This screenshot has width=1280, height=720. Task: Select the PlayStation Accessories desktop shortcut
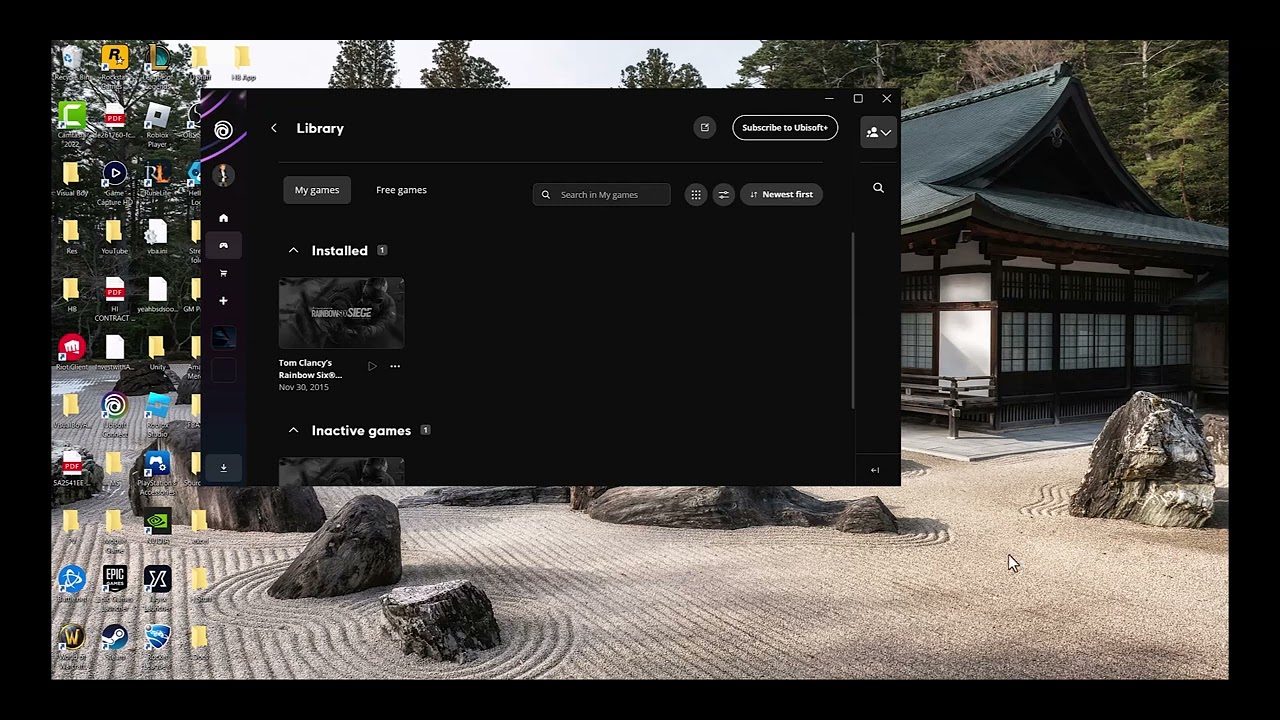(x=157, y=473)
